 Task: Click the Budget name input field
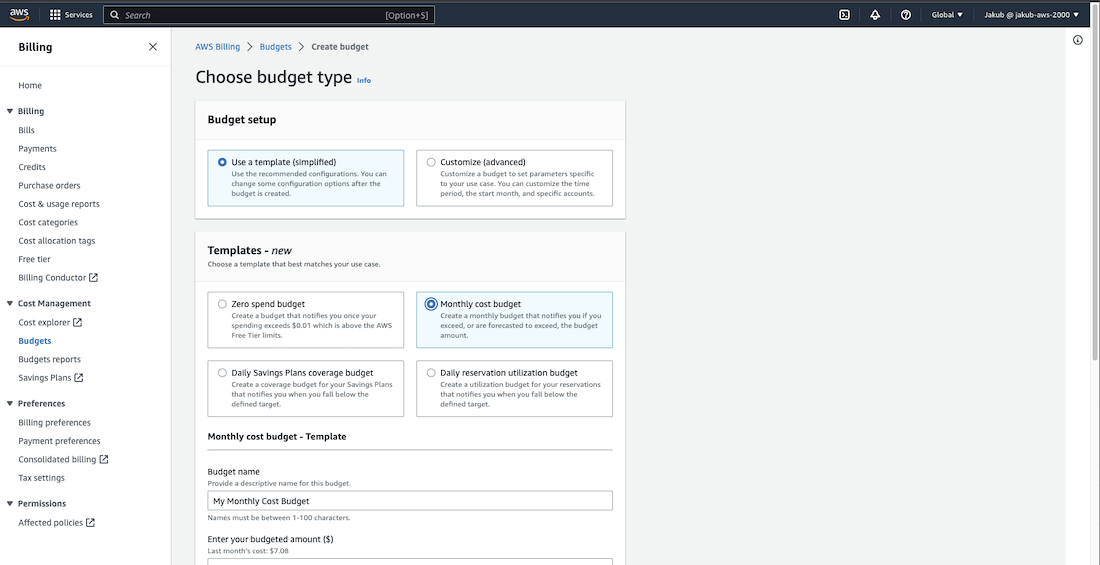[x=410, y=500]
